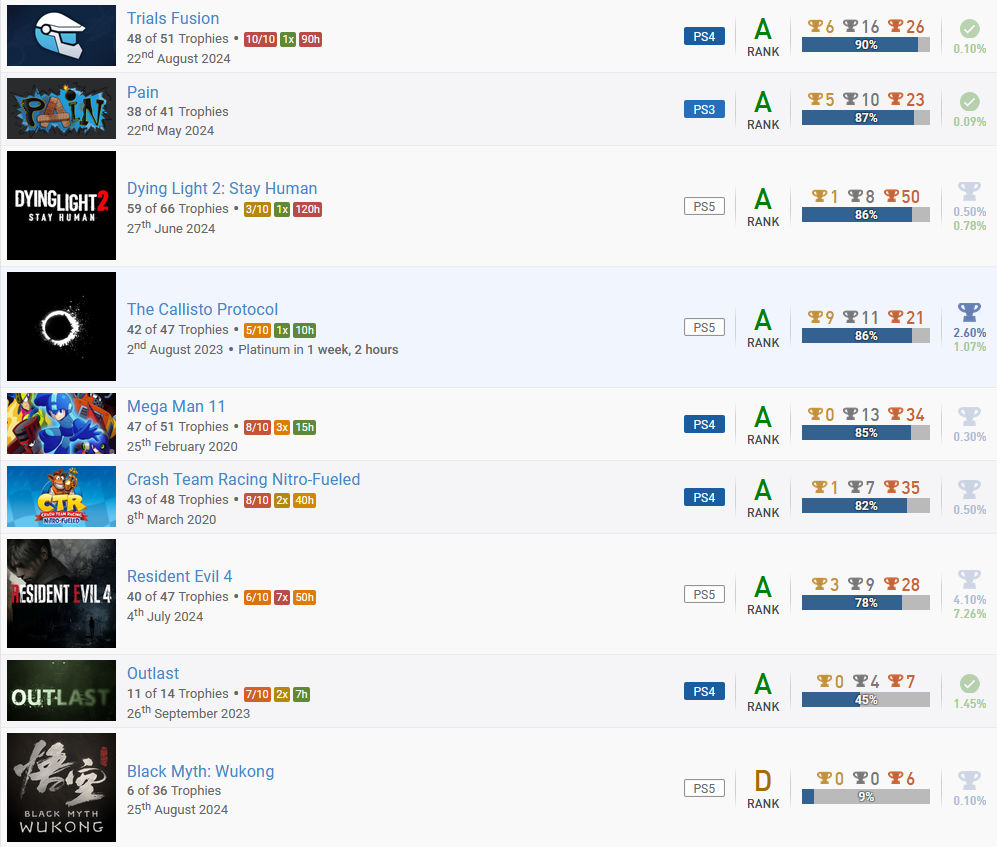The image size is (997, 847).
Task: Click the PS5 tag on Black Myth: Wukong
Action: pyautogui.click(x=704, y=788)
